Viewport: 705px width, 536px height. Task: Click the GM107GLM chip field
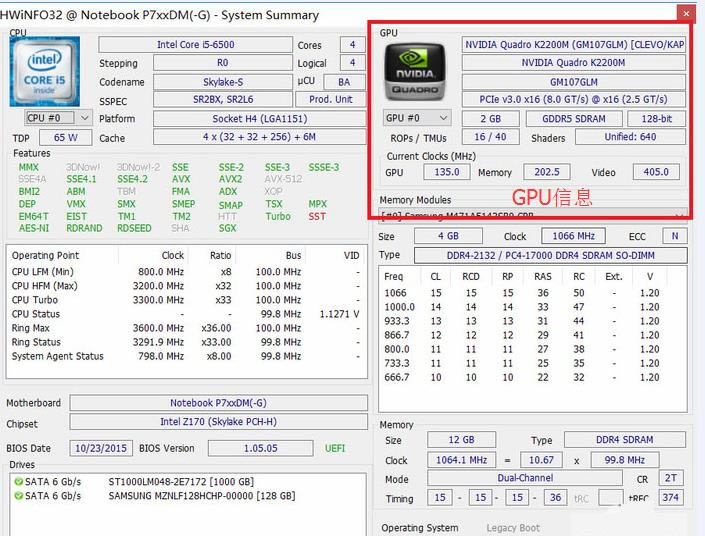click(x=574, y=82)
